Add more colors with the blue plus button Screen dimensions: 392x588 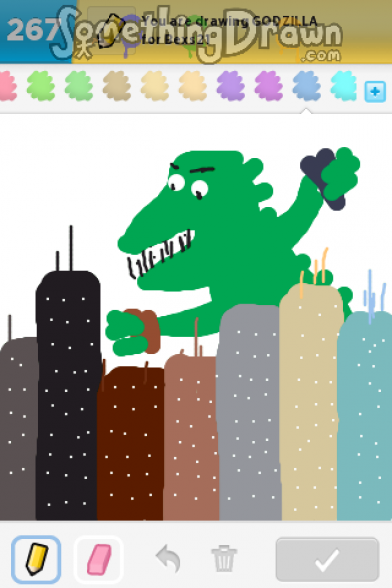375,92
